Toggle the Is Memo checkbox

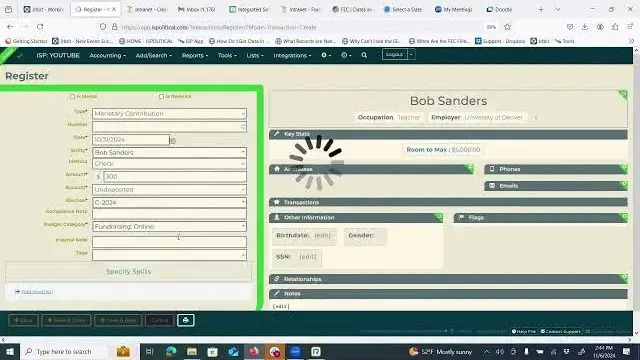pos(73,97)
